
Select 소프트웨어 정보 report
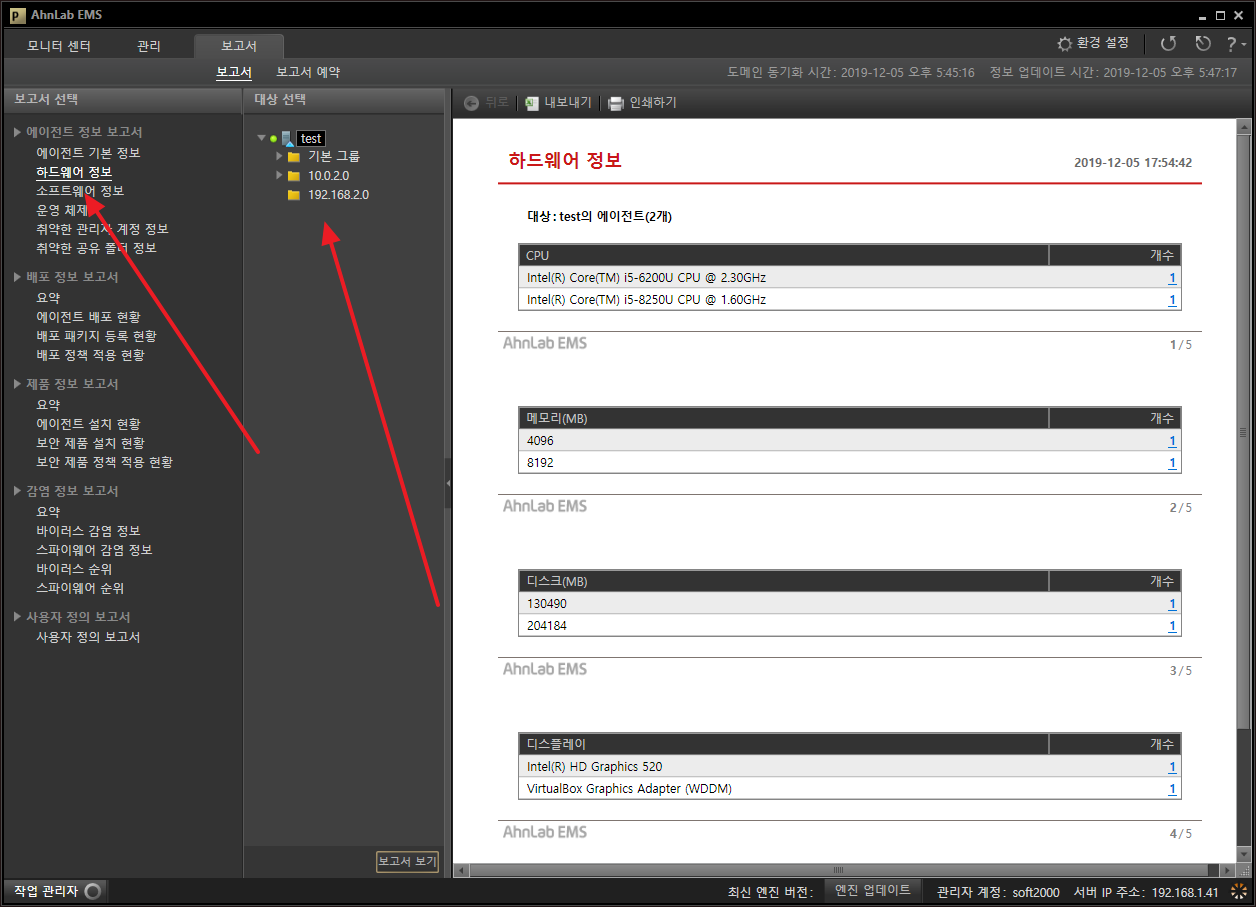point(80,191)
